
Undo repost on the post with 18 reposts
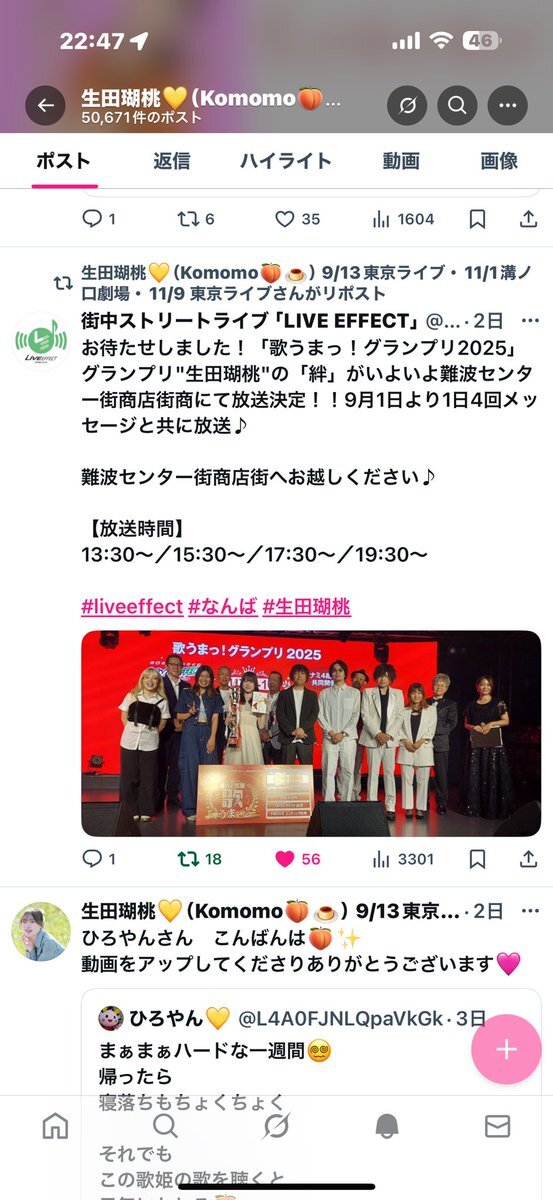200,858
